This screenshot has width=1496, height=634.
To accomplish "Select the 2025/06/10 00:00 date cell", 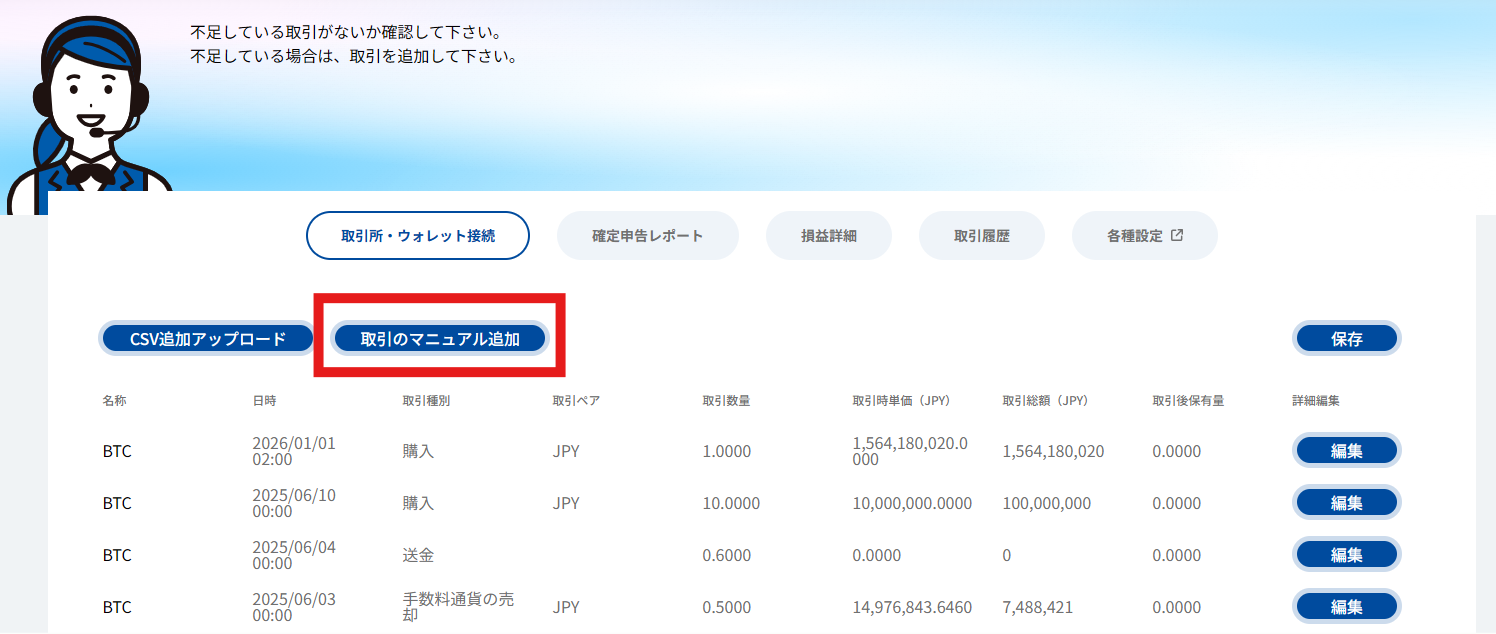I will (294, 503).
